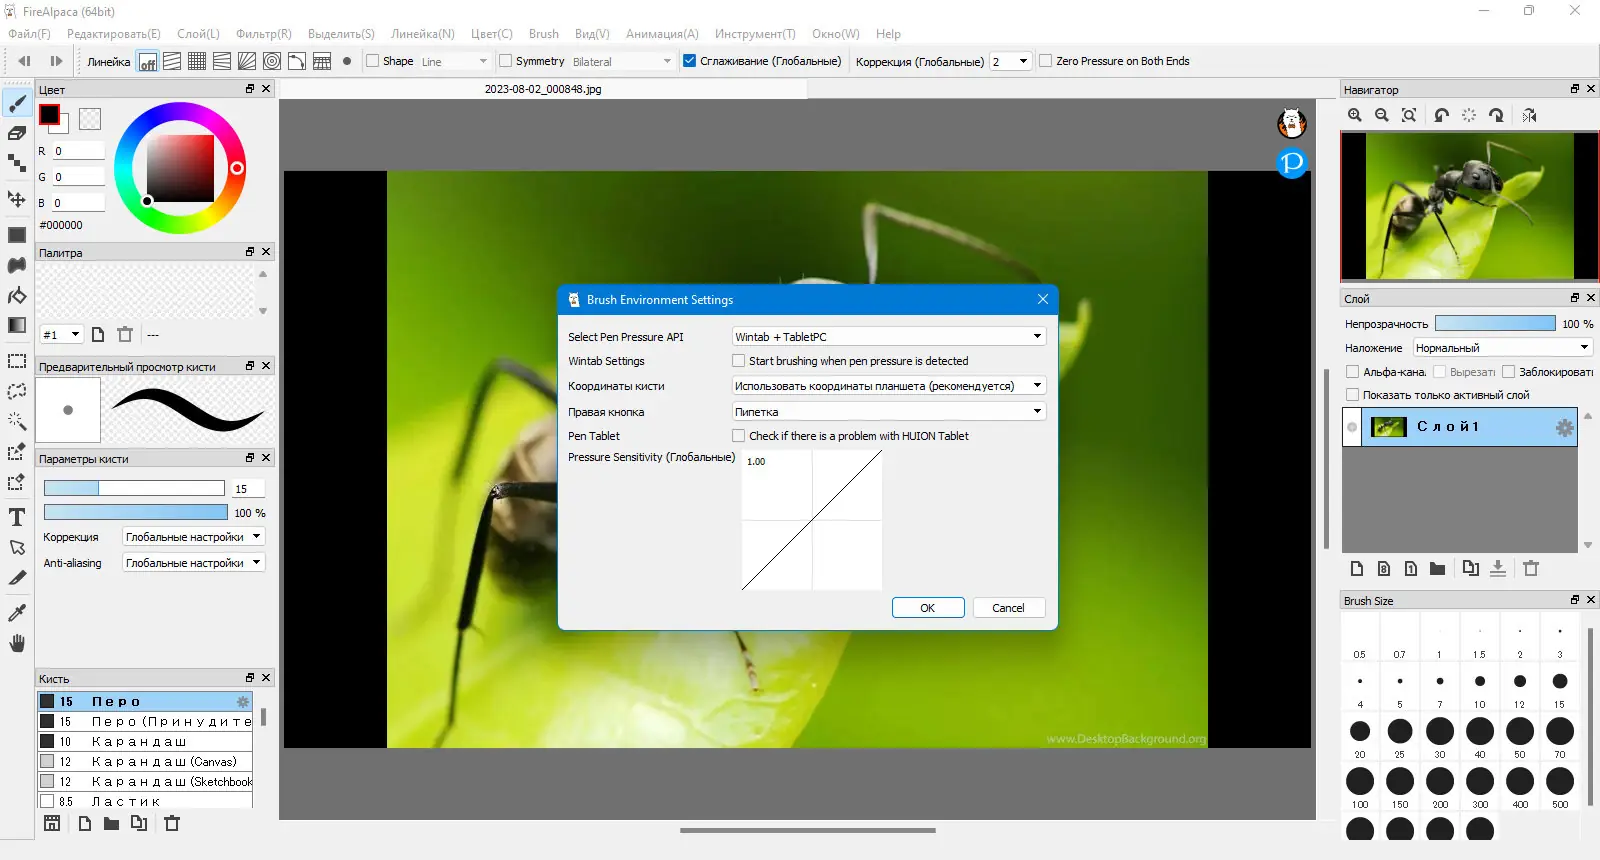The height and width of the screenshot is (860, 1600).
Task: Open the Symmetry mode dropdown showing Bilateral
Action: [622, 61]
